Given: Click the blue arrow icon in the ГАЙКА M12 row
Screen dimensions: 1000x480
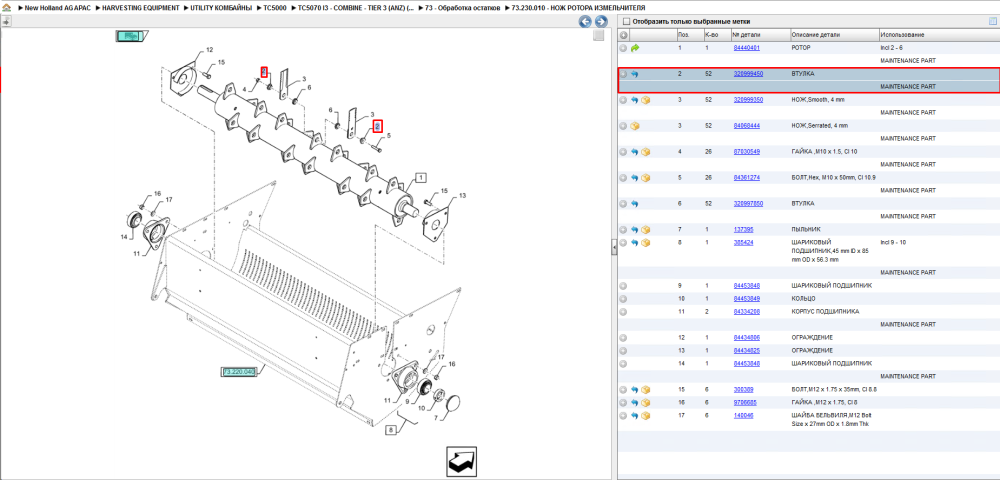Looking at the screenshot, I should pyautogui.click(x=635, y=402).
